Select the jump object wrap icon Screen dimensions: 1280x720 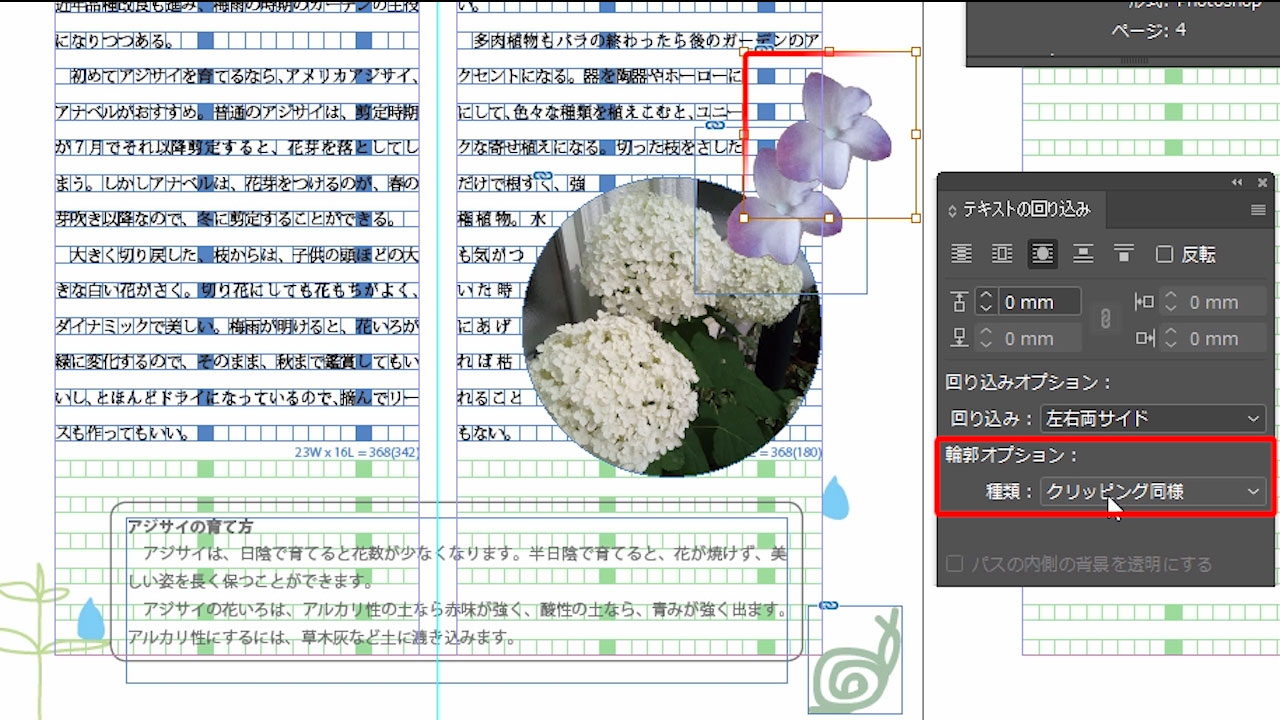(1083, 255)
